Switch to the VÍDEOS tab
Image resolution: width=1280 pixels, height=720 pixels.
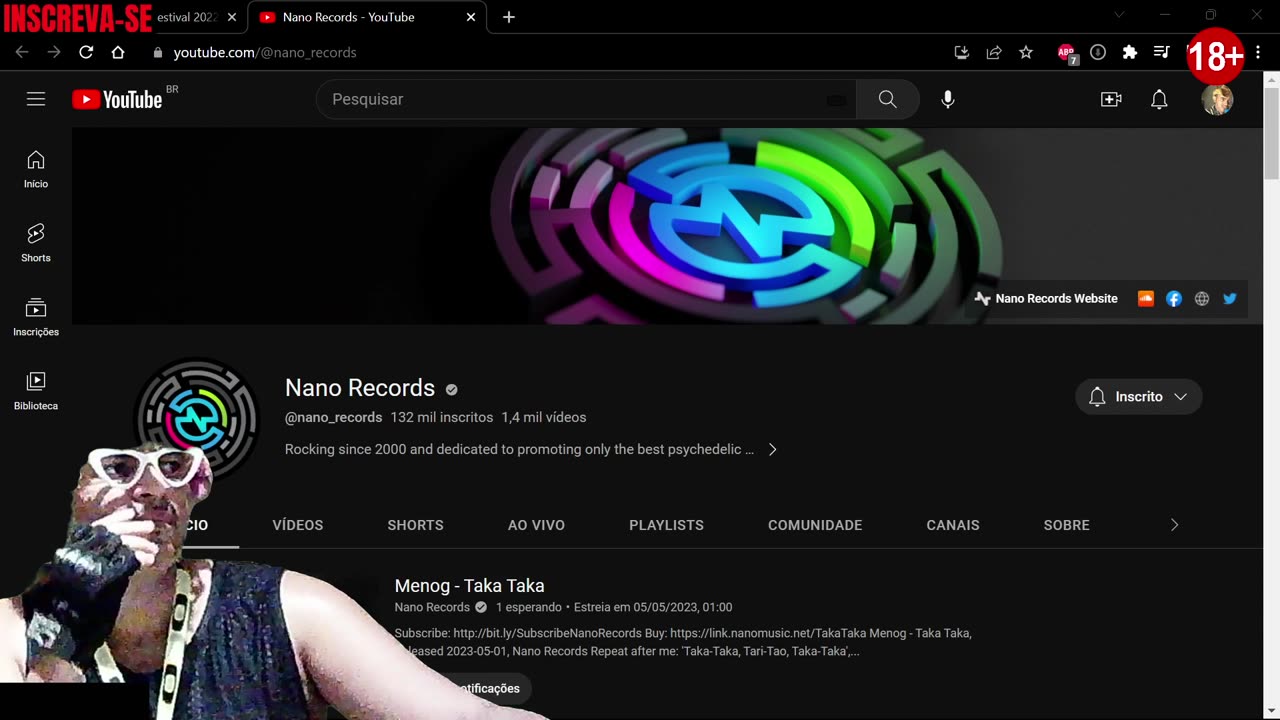coord(298,525)
